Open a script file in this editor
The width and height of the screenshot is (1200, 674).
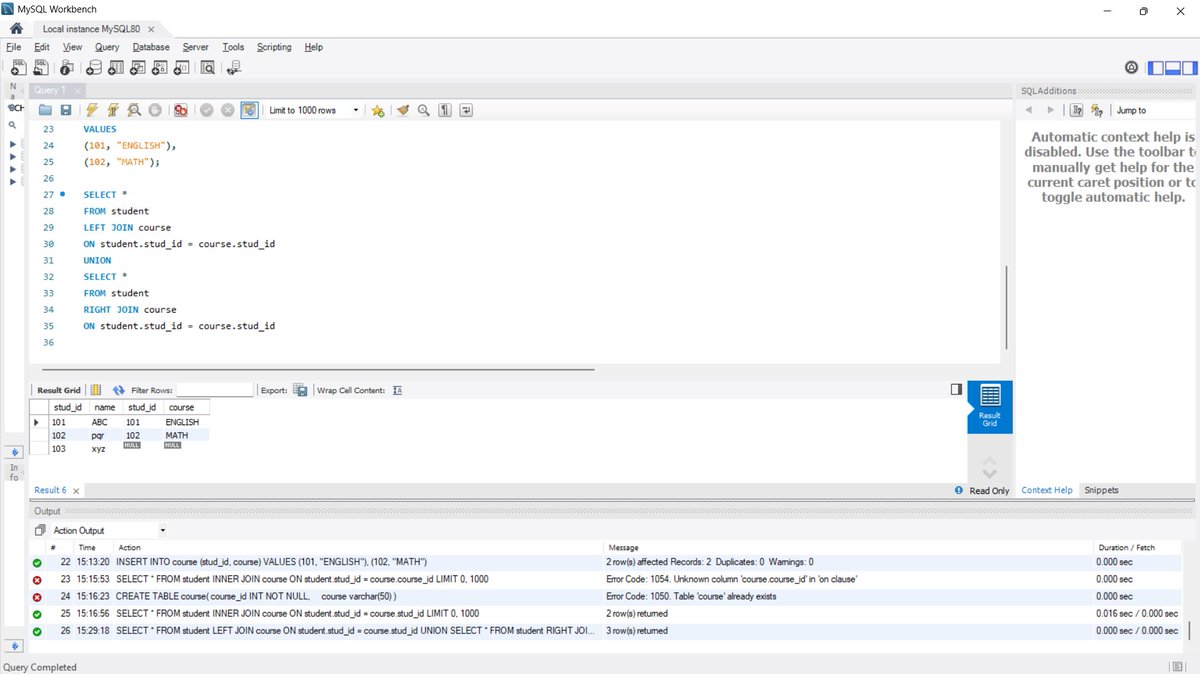click(45, 110)
